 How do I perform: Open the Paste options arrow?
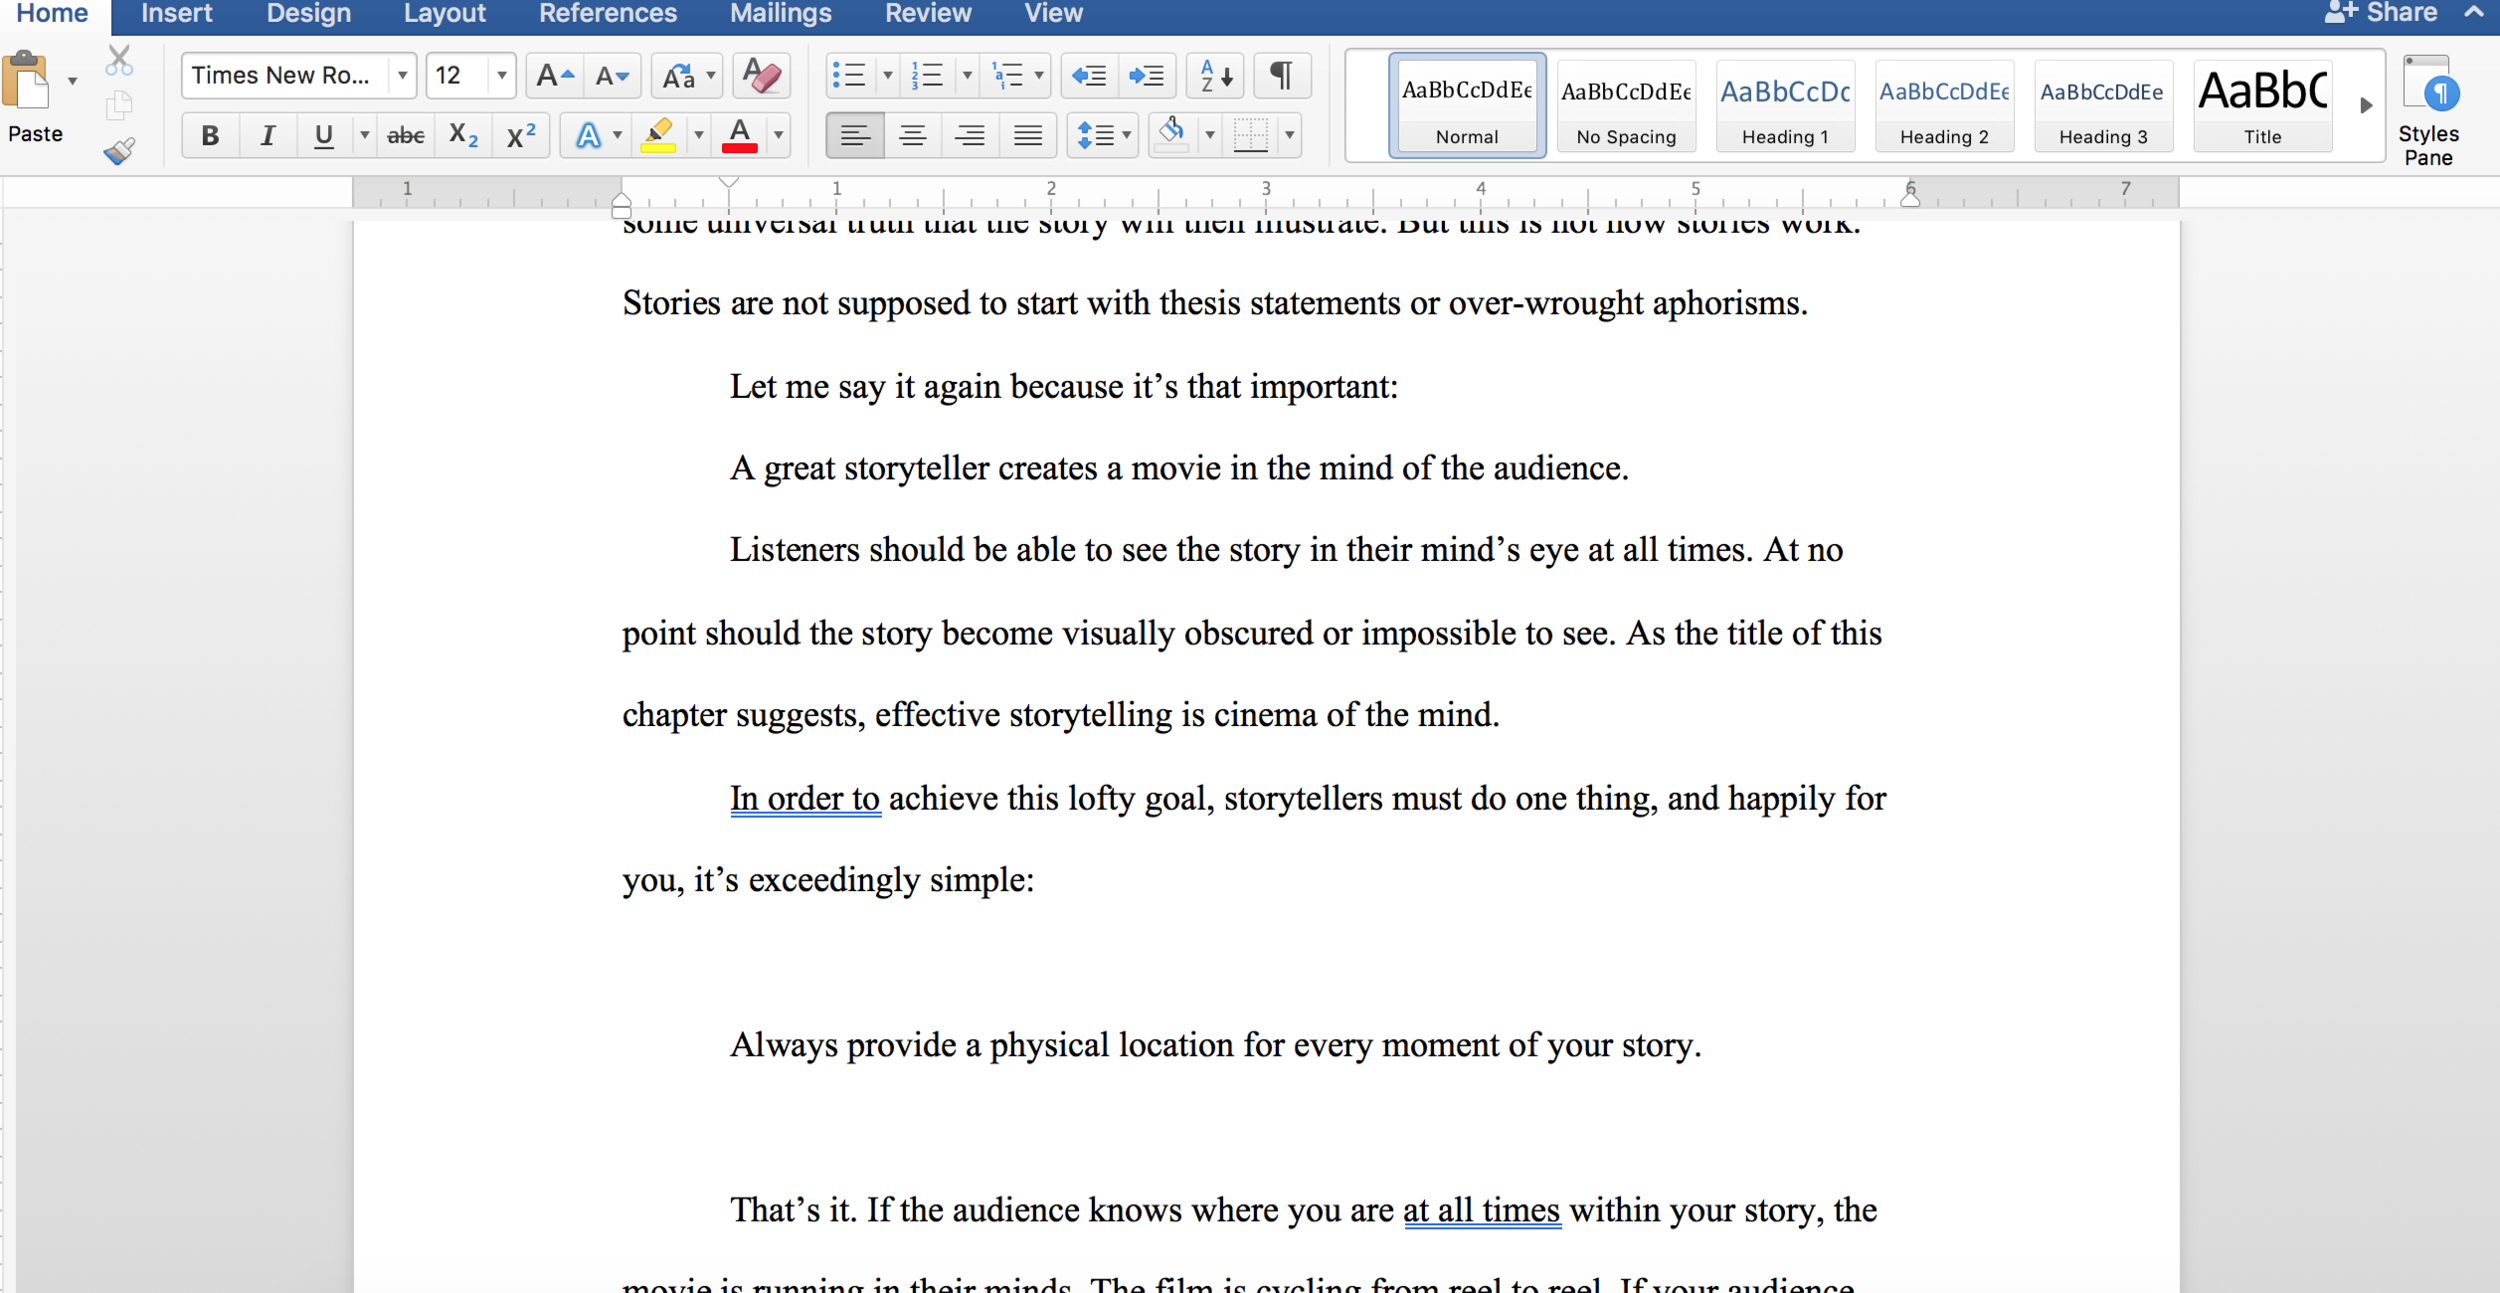72,80
